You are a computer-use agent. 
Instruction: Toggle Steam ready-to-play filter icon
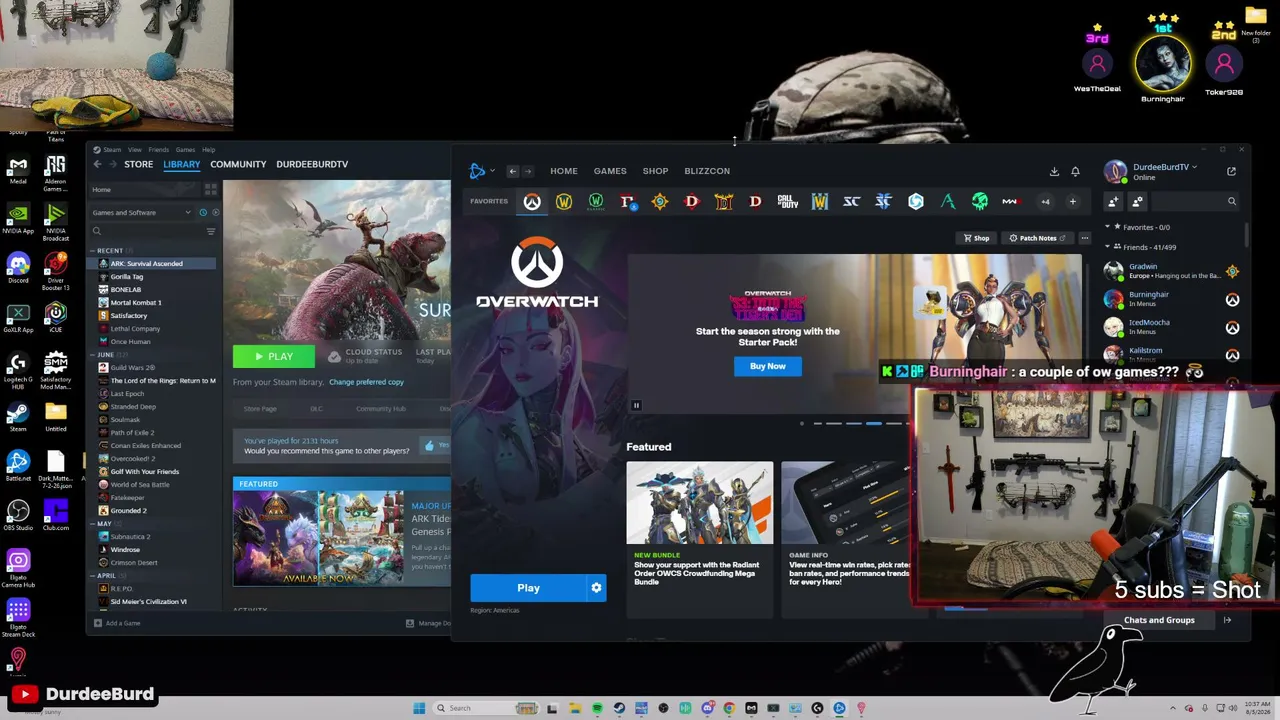coord(216,212)
